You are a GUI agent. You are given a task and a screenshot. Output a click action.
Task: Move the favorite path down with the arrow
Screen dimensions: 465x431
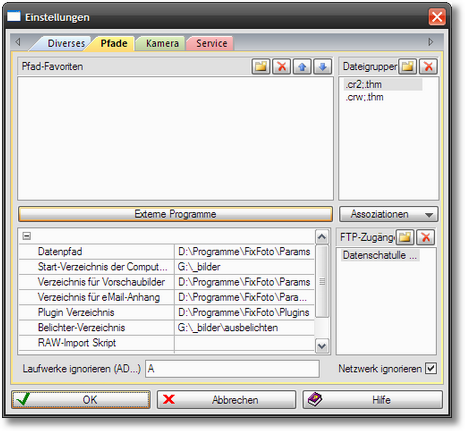[323, 66]
